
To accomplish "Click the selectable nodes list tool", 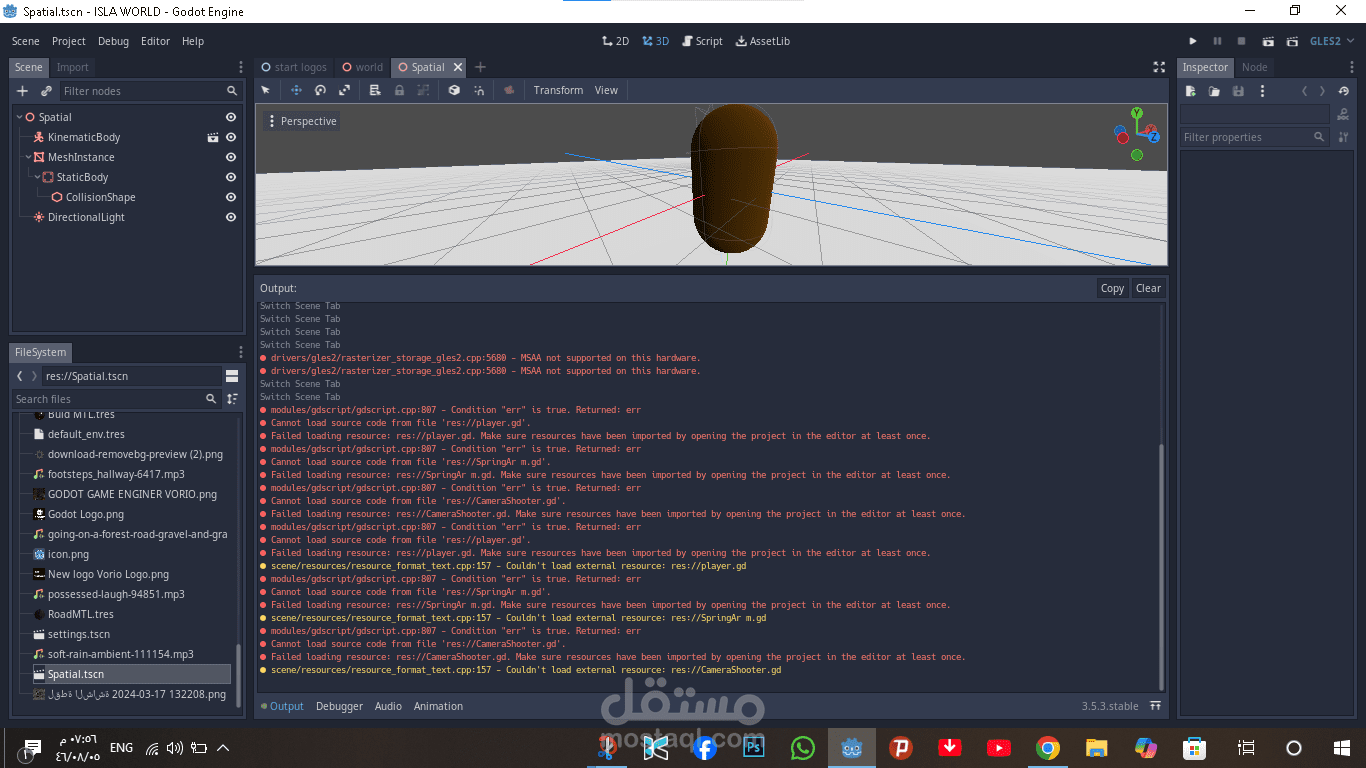I will [375, 90].
